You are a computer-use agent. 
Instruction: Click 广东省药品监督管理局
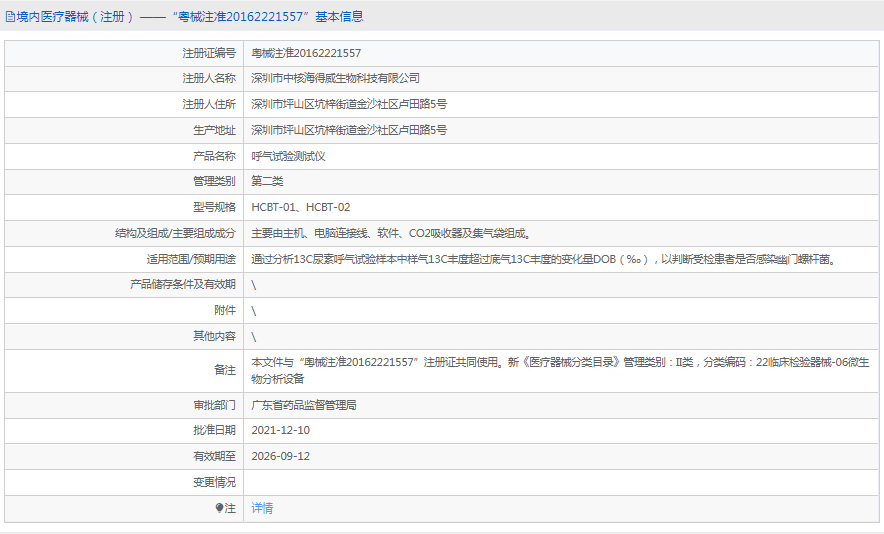(x=304, y=405)
